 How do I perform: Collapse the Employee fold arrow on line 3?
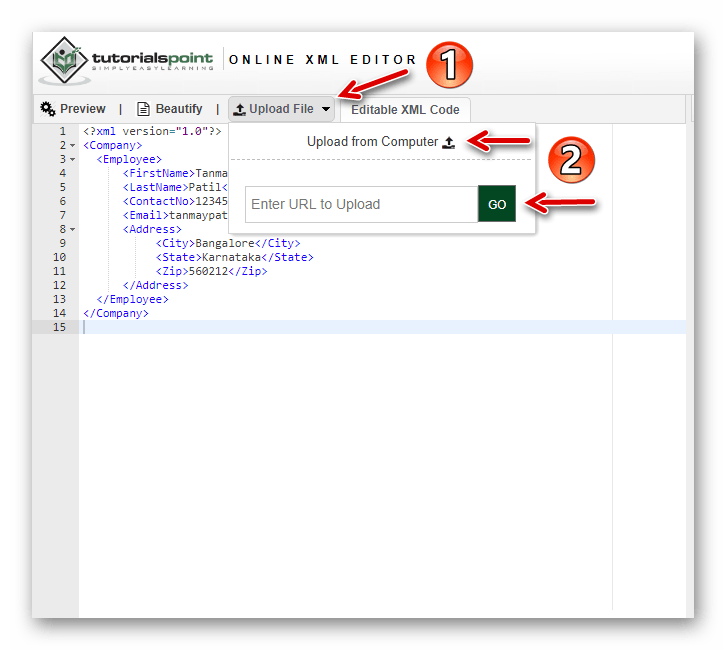pyautogui.click(x=73, y=159)
